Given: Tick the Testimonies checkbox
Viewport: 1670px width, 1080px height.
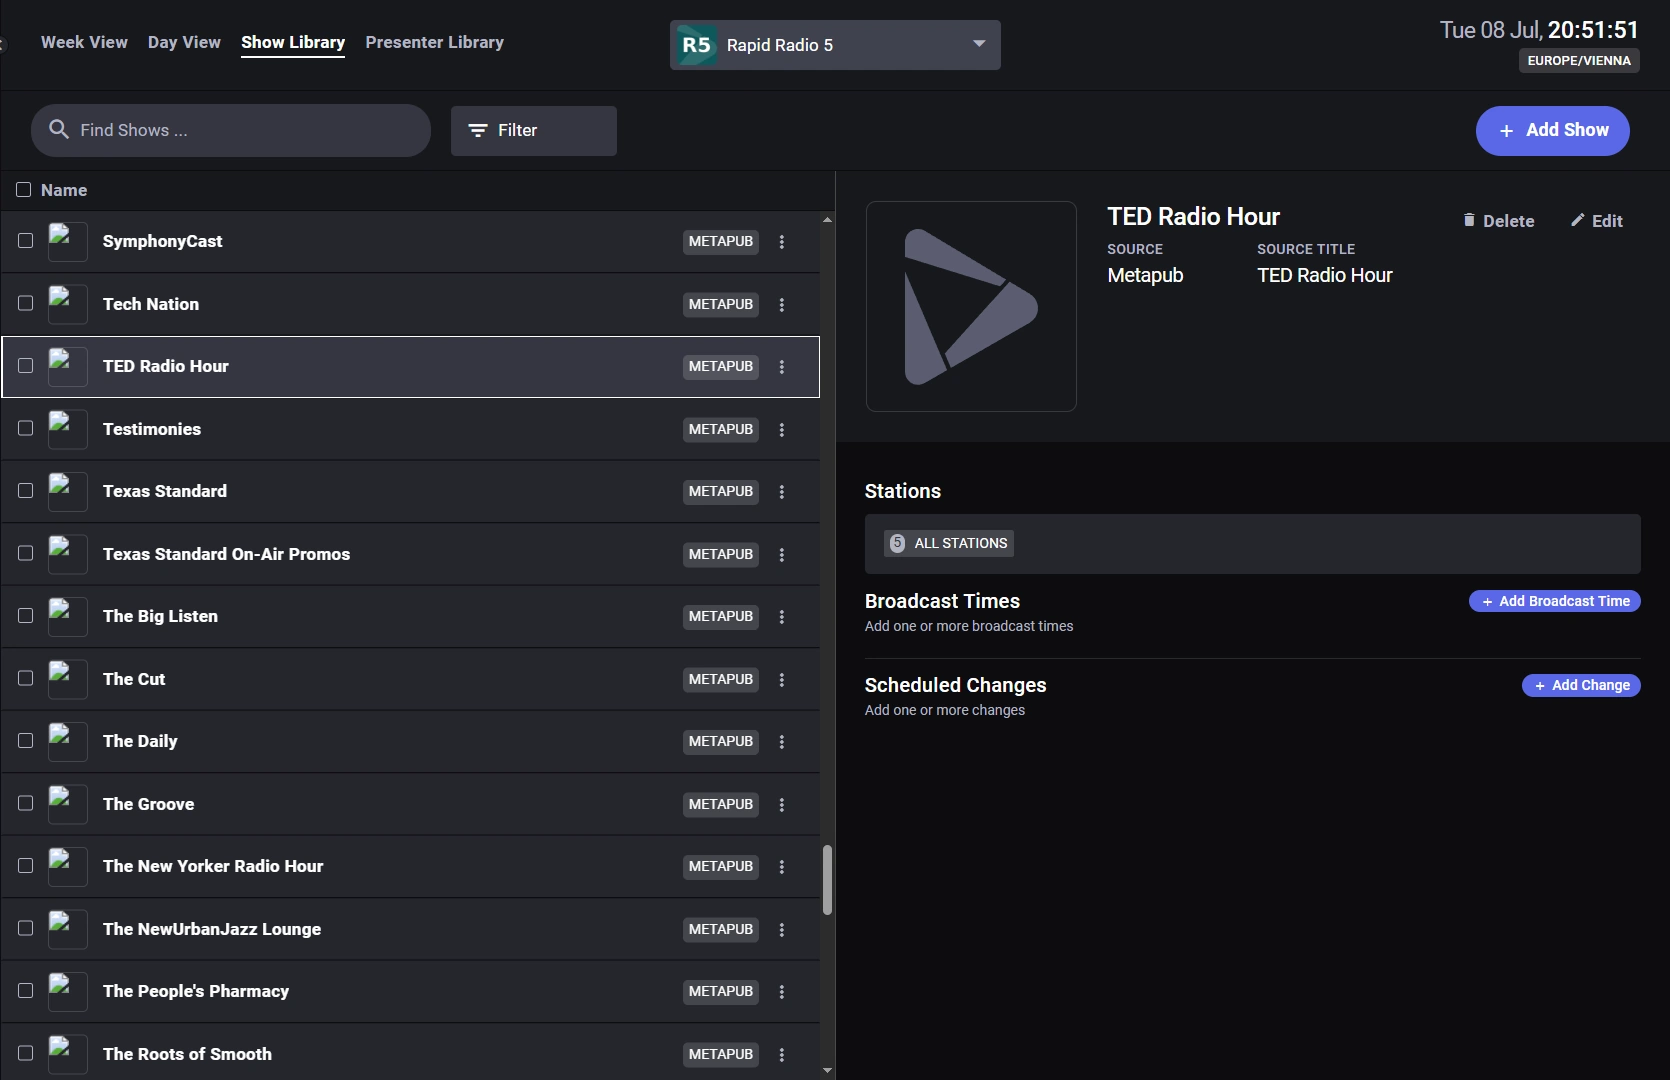Looking at the screenshot, I should 26,428.
